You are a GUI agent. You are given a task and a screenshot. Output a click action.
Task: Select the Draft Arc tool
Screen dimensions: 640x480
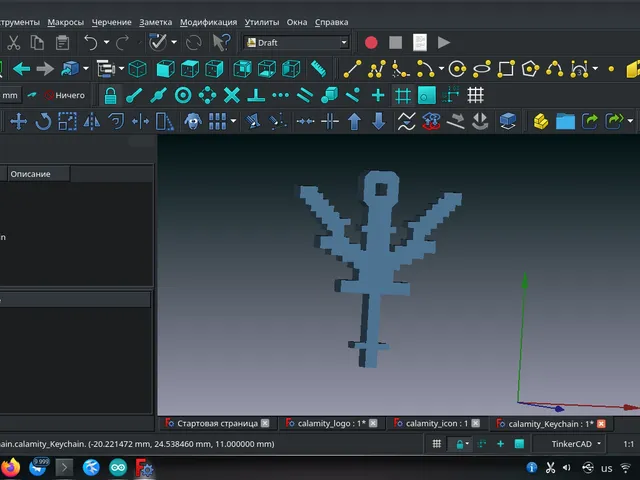coord(425,69)
